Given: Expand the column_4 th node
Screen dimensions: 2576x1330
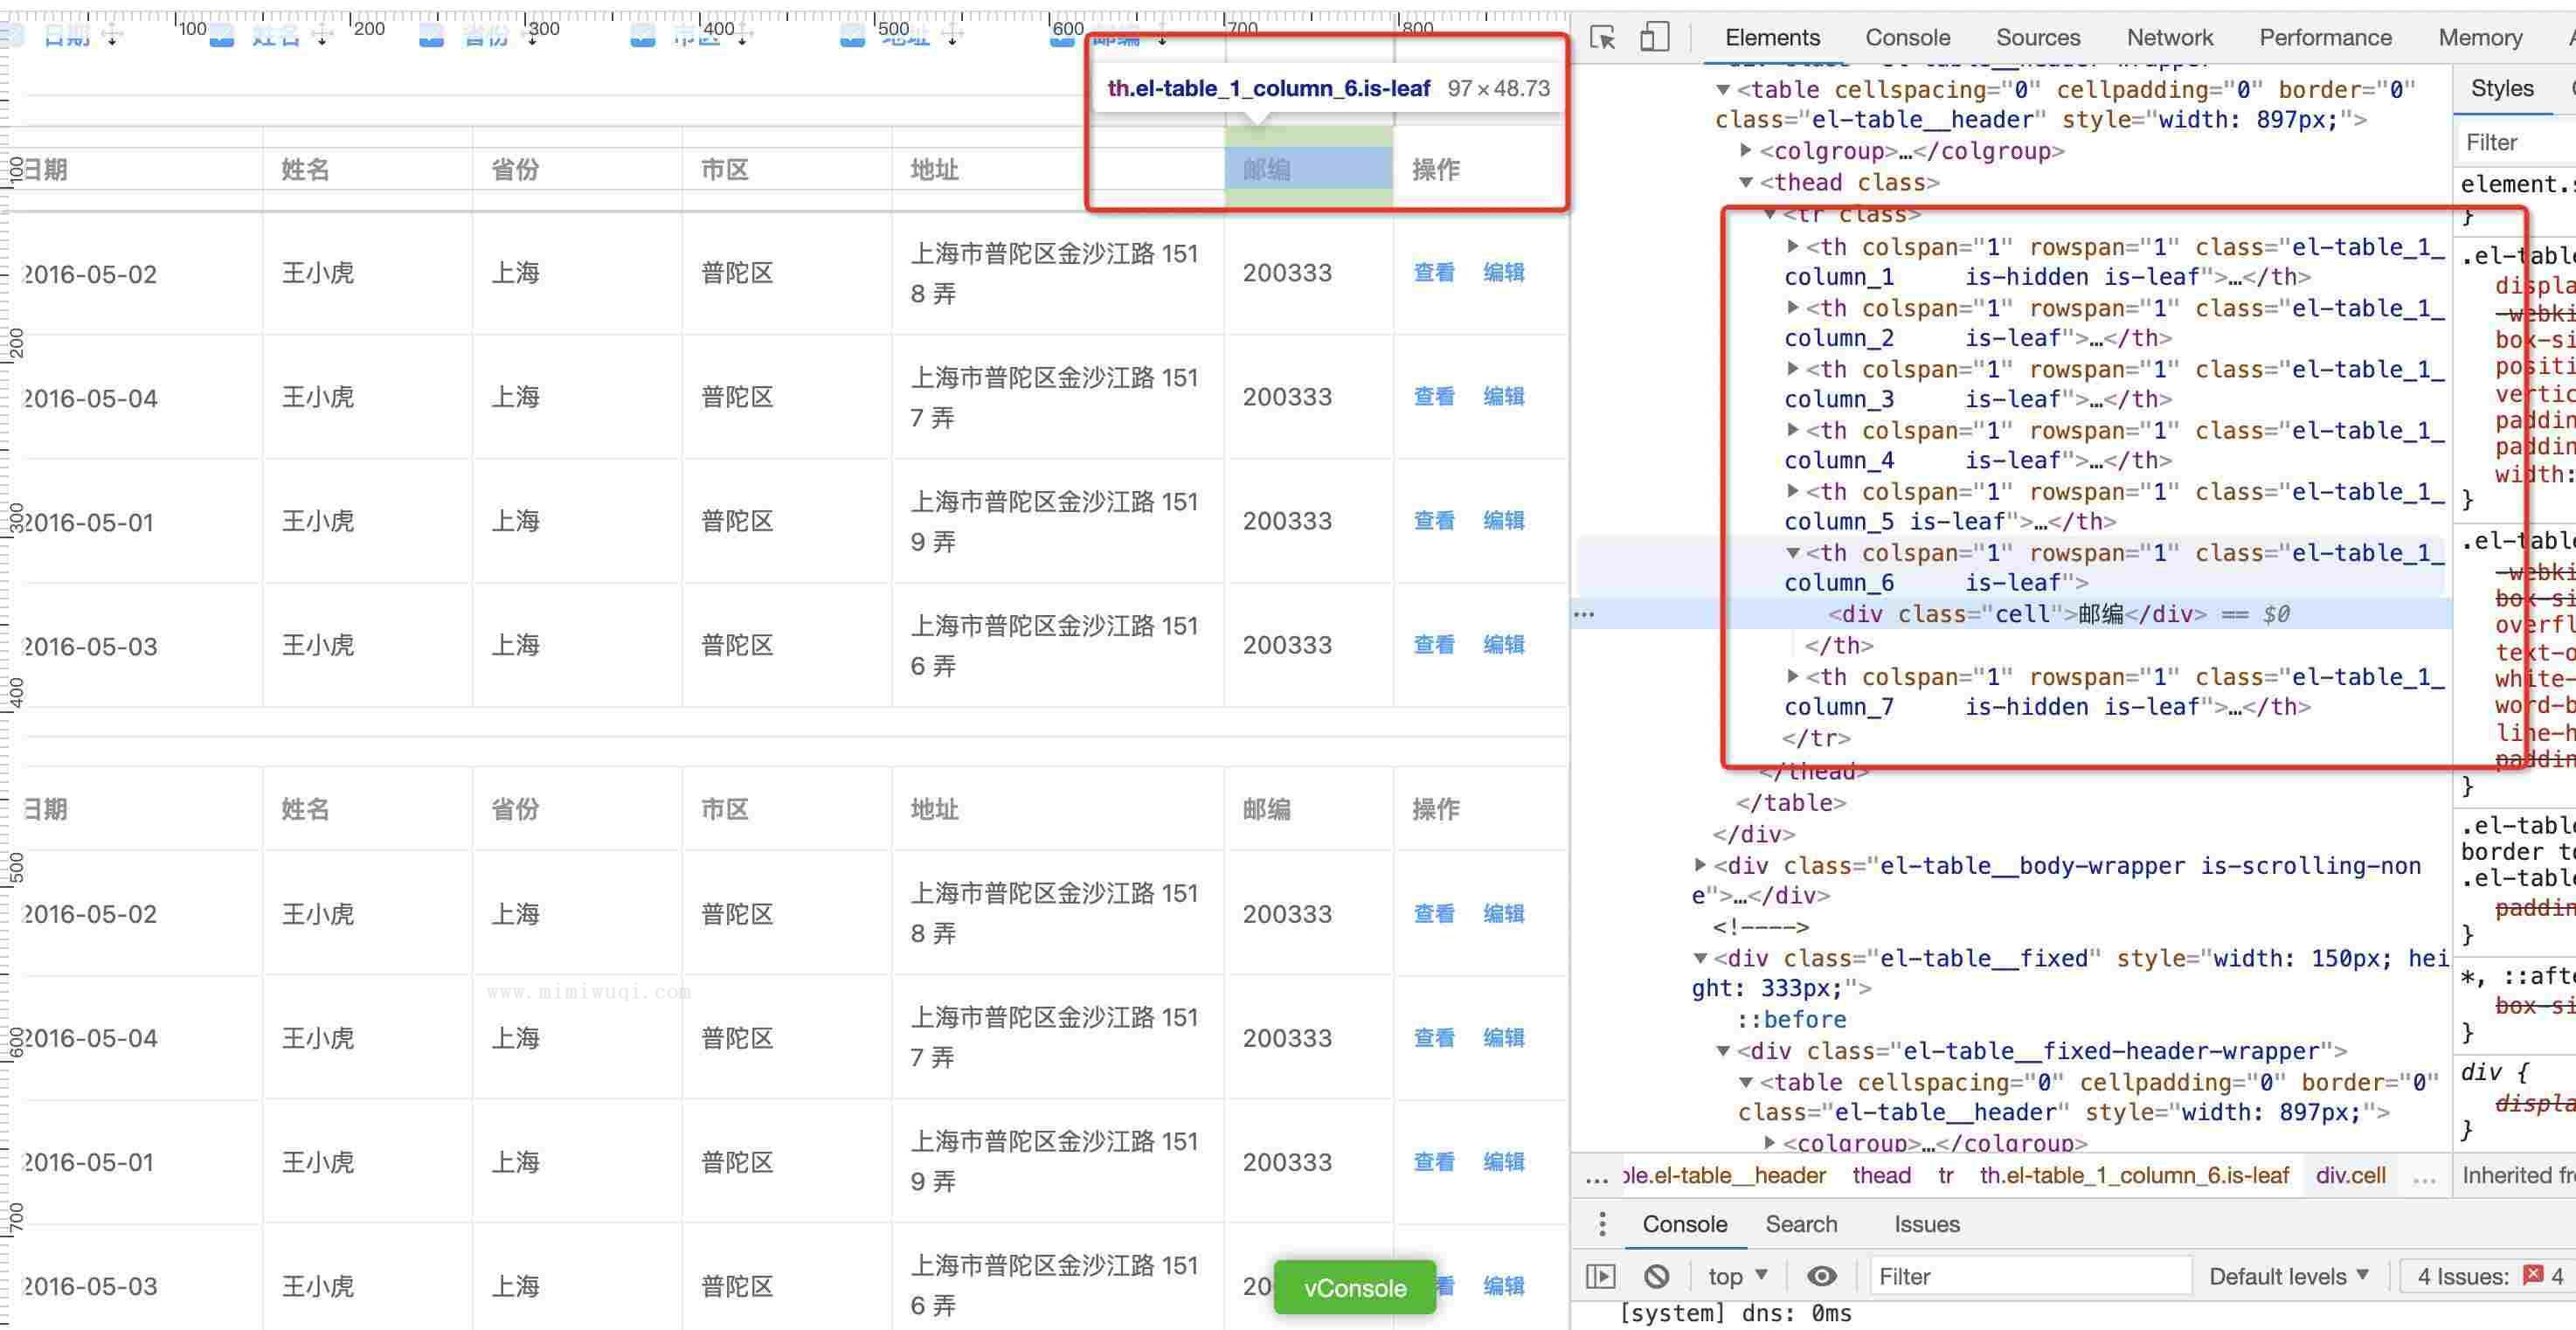Looking at the screenshot, I should pyautogui.click(x=1793, y=429).
